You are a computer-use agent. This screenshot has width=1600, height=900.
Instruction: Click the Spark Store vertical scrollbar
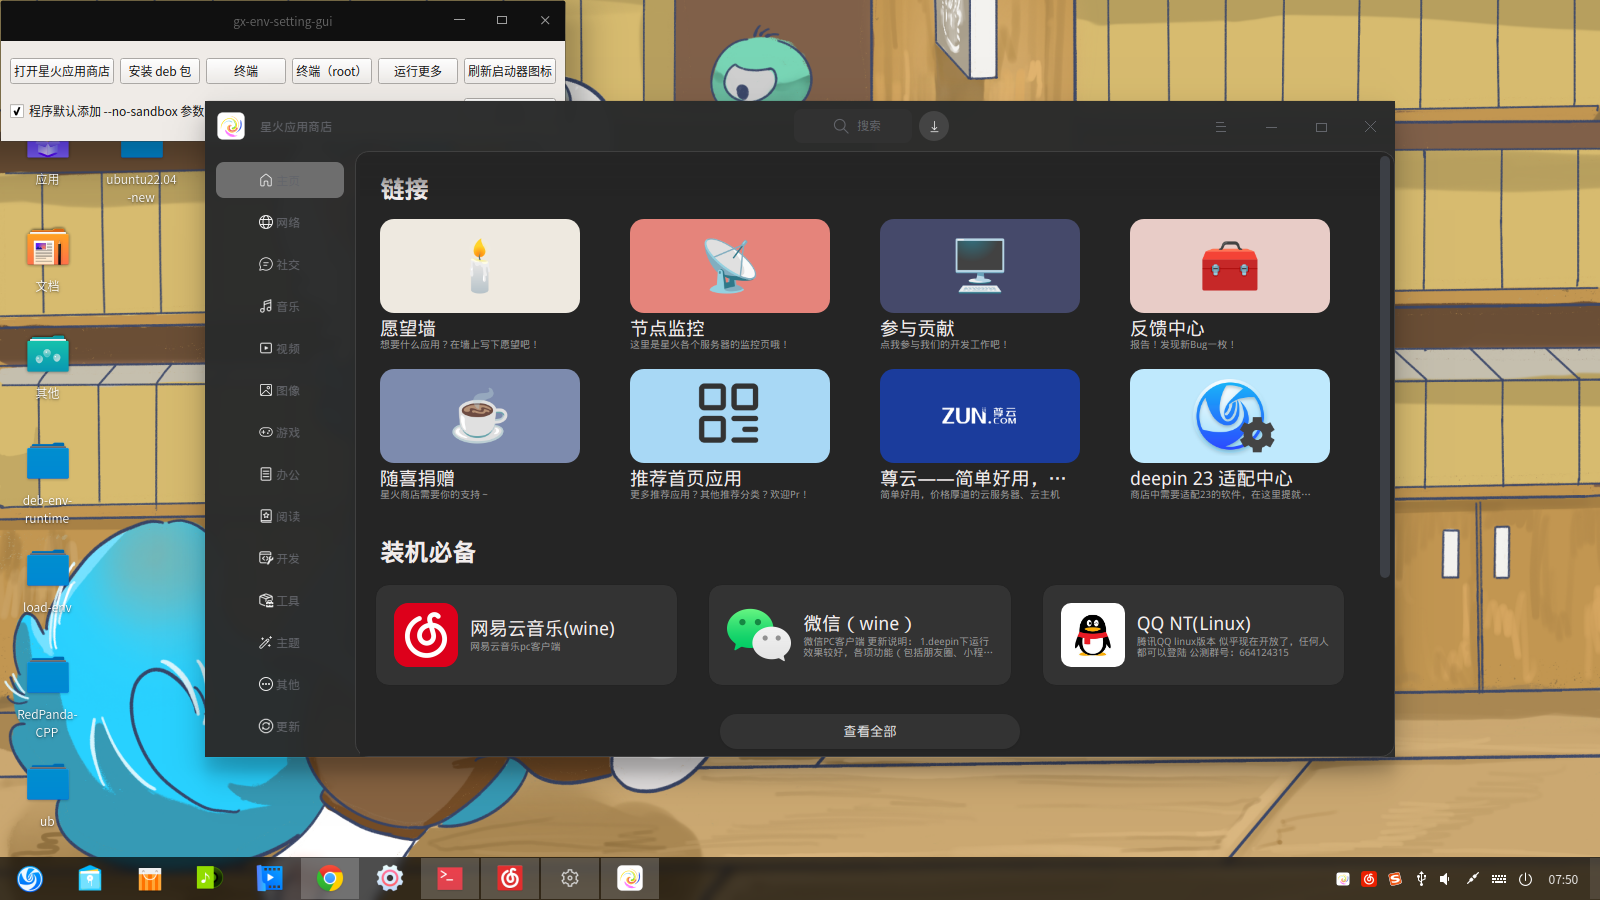tap(1385, 366)
